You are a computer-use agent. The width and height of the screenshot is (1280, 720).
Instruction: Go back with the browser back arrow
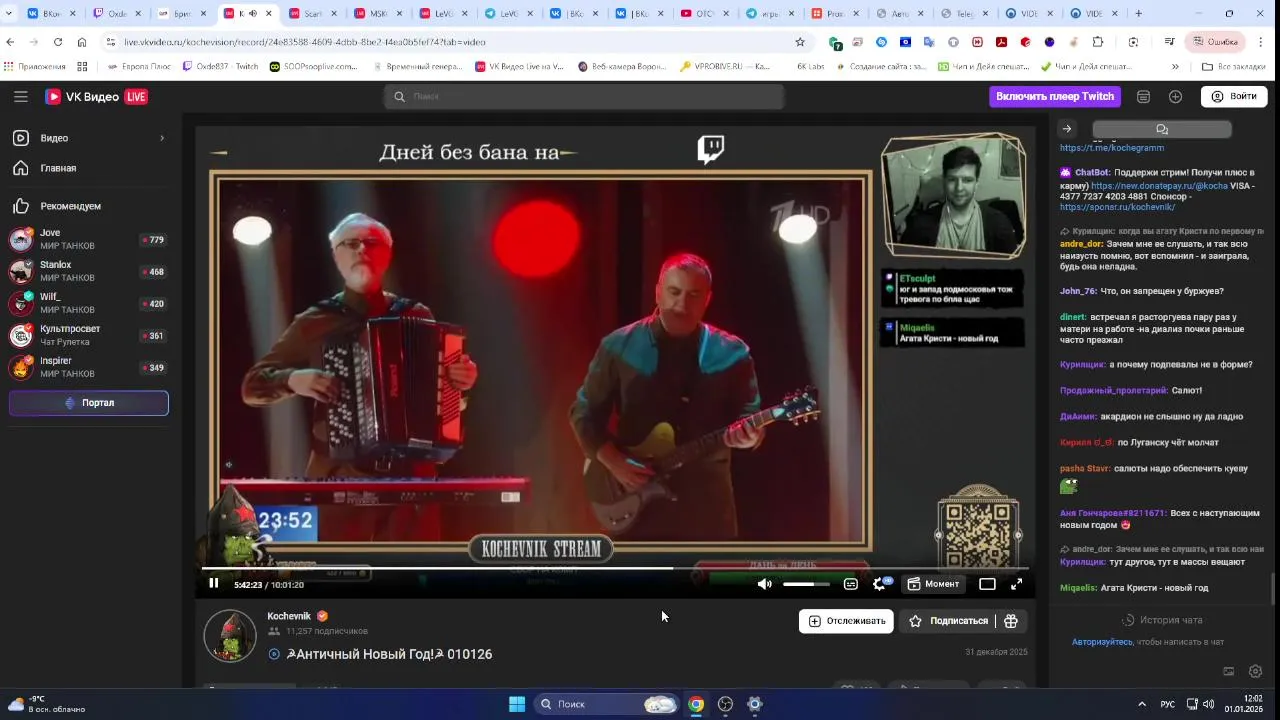(x=10, y=42)
